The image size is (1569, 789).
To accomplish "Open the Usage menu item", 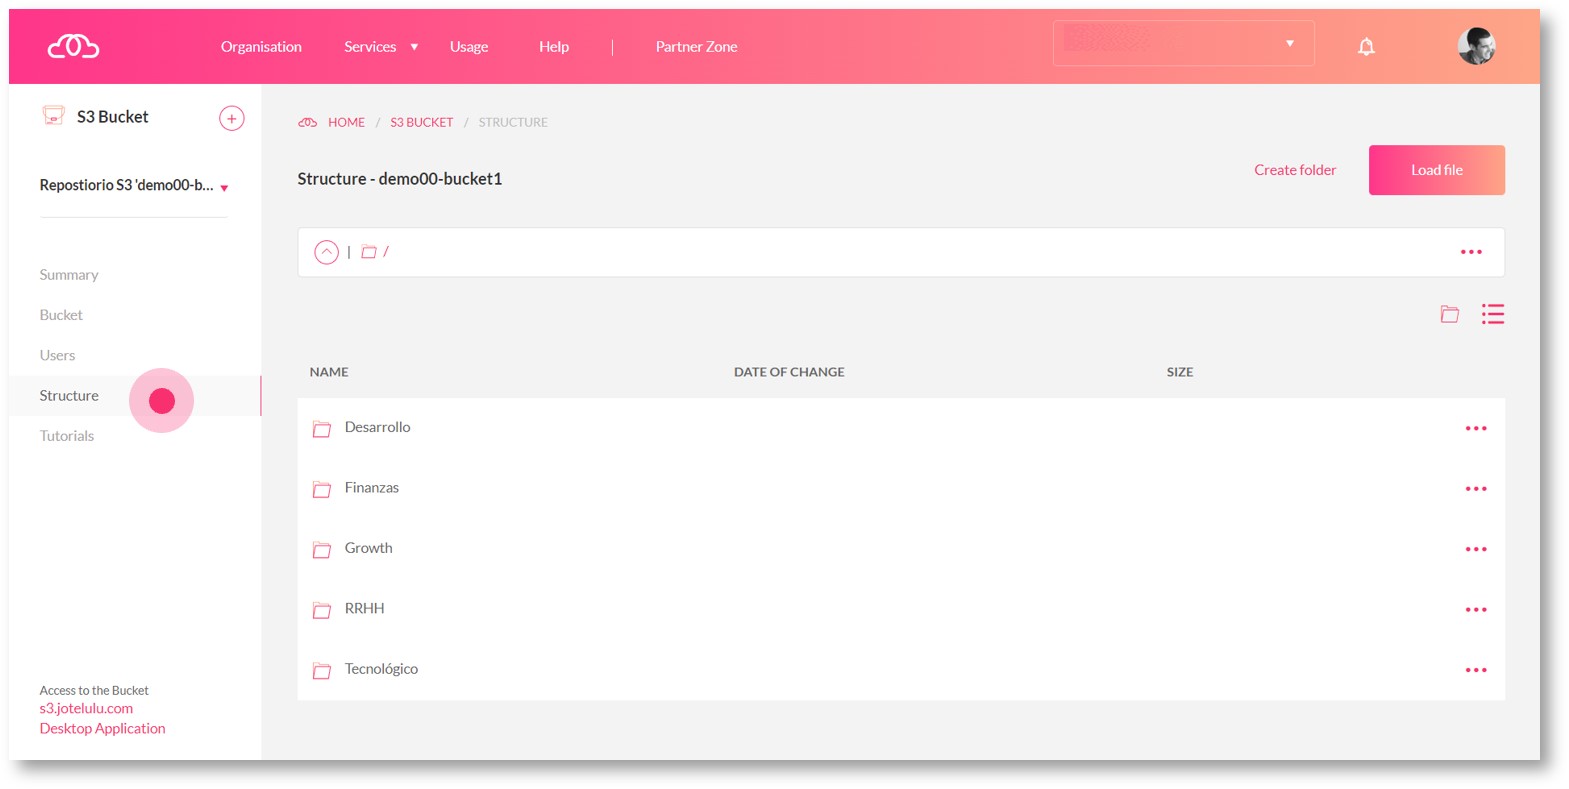I will pos(469,47).
